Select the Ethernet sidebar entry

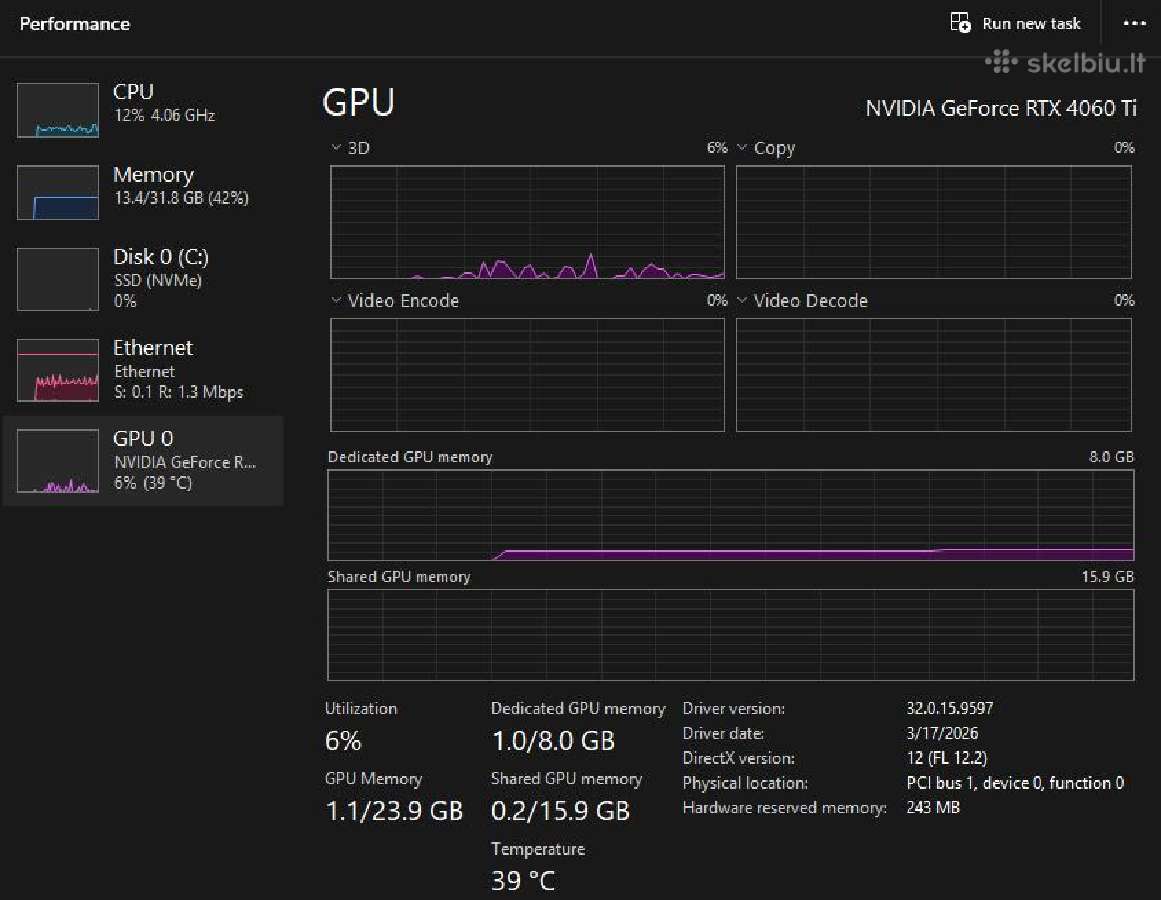coord(143,370)
